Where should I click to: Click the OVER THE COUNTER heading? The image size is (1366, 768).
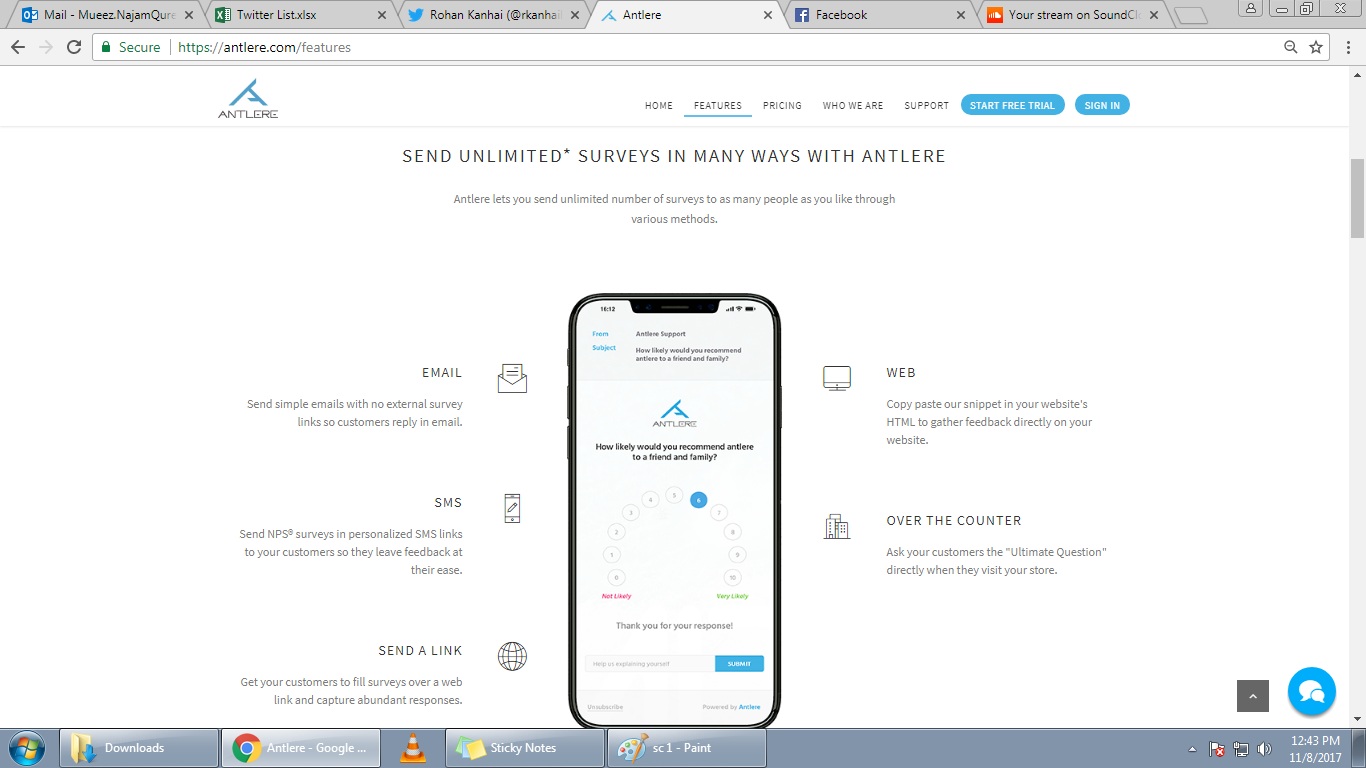coord(954,521)
